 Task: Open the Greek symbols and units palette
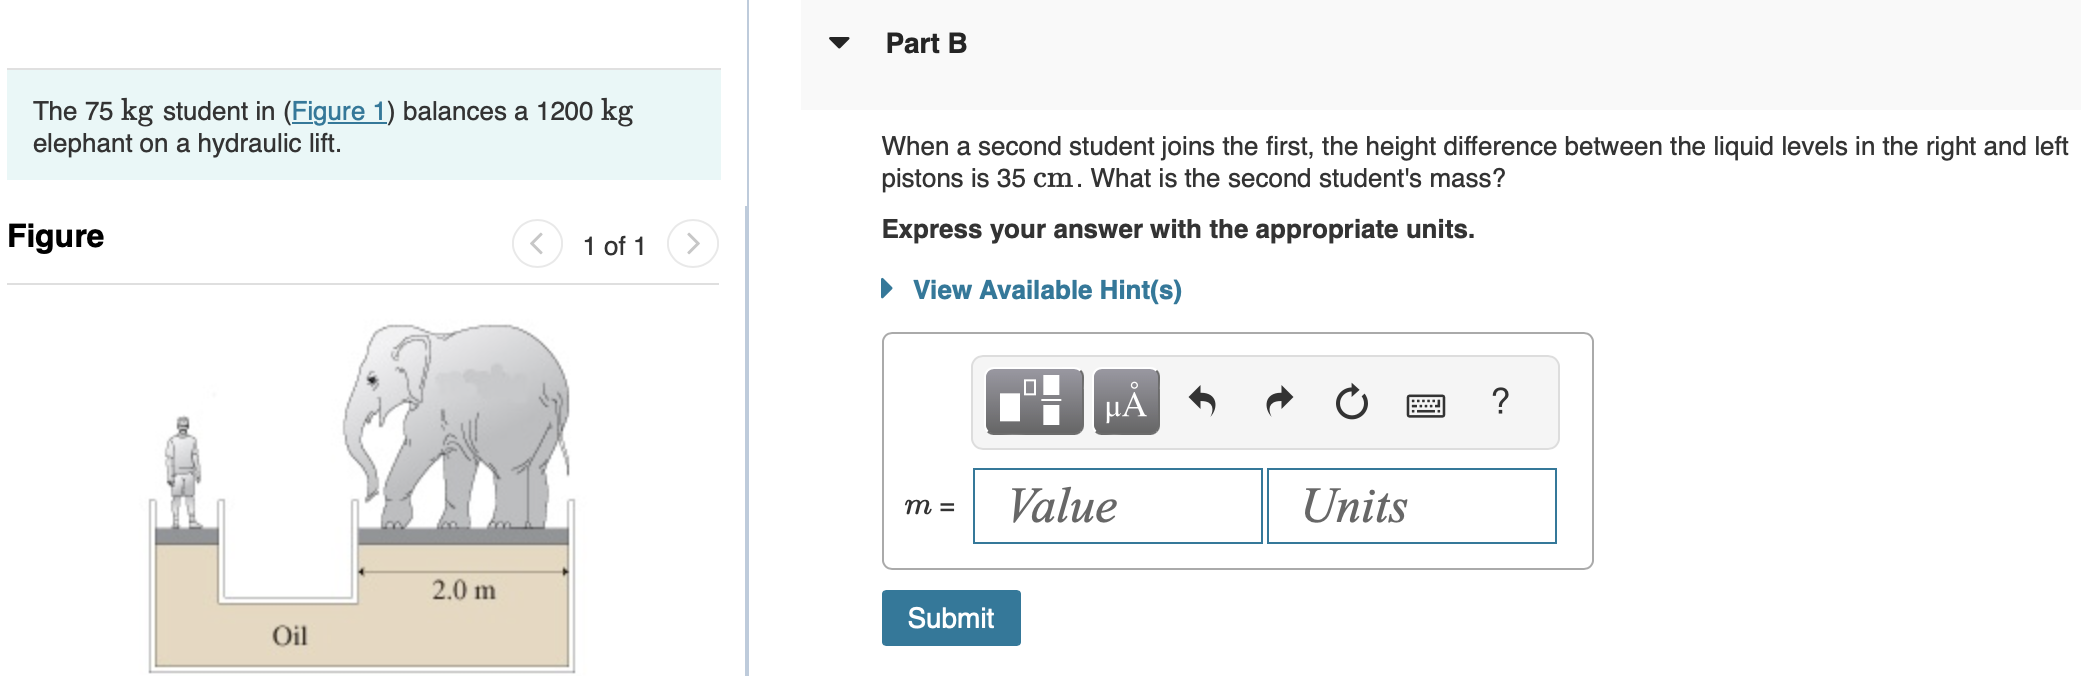pyautogui.click(x=1126, y=402)
